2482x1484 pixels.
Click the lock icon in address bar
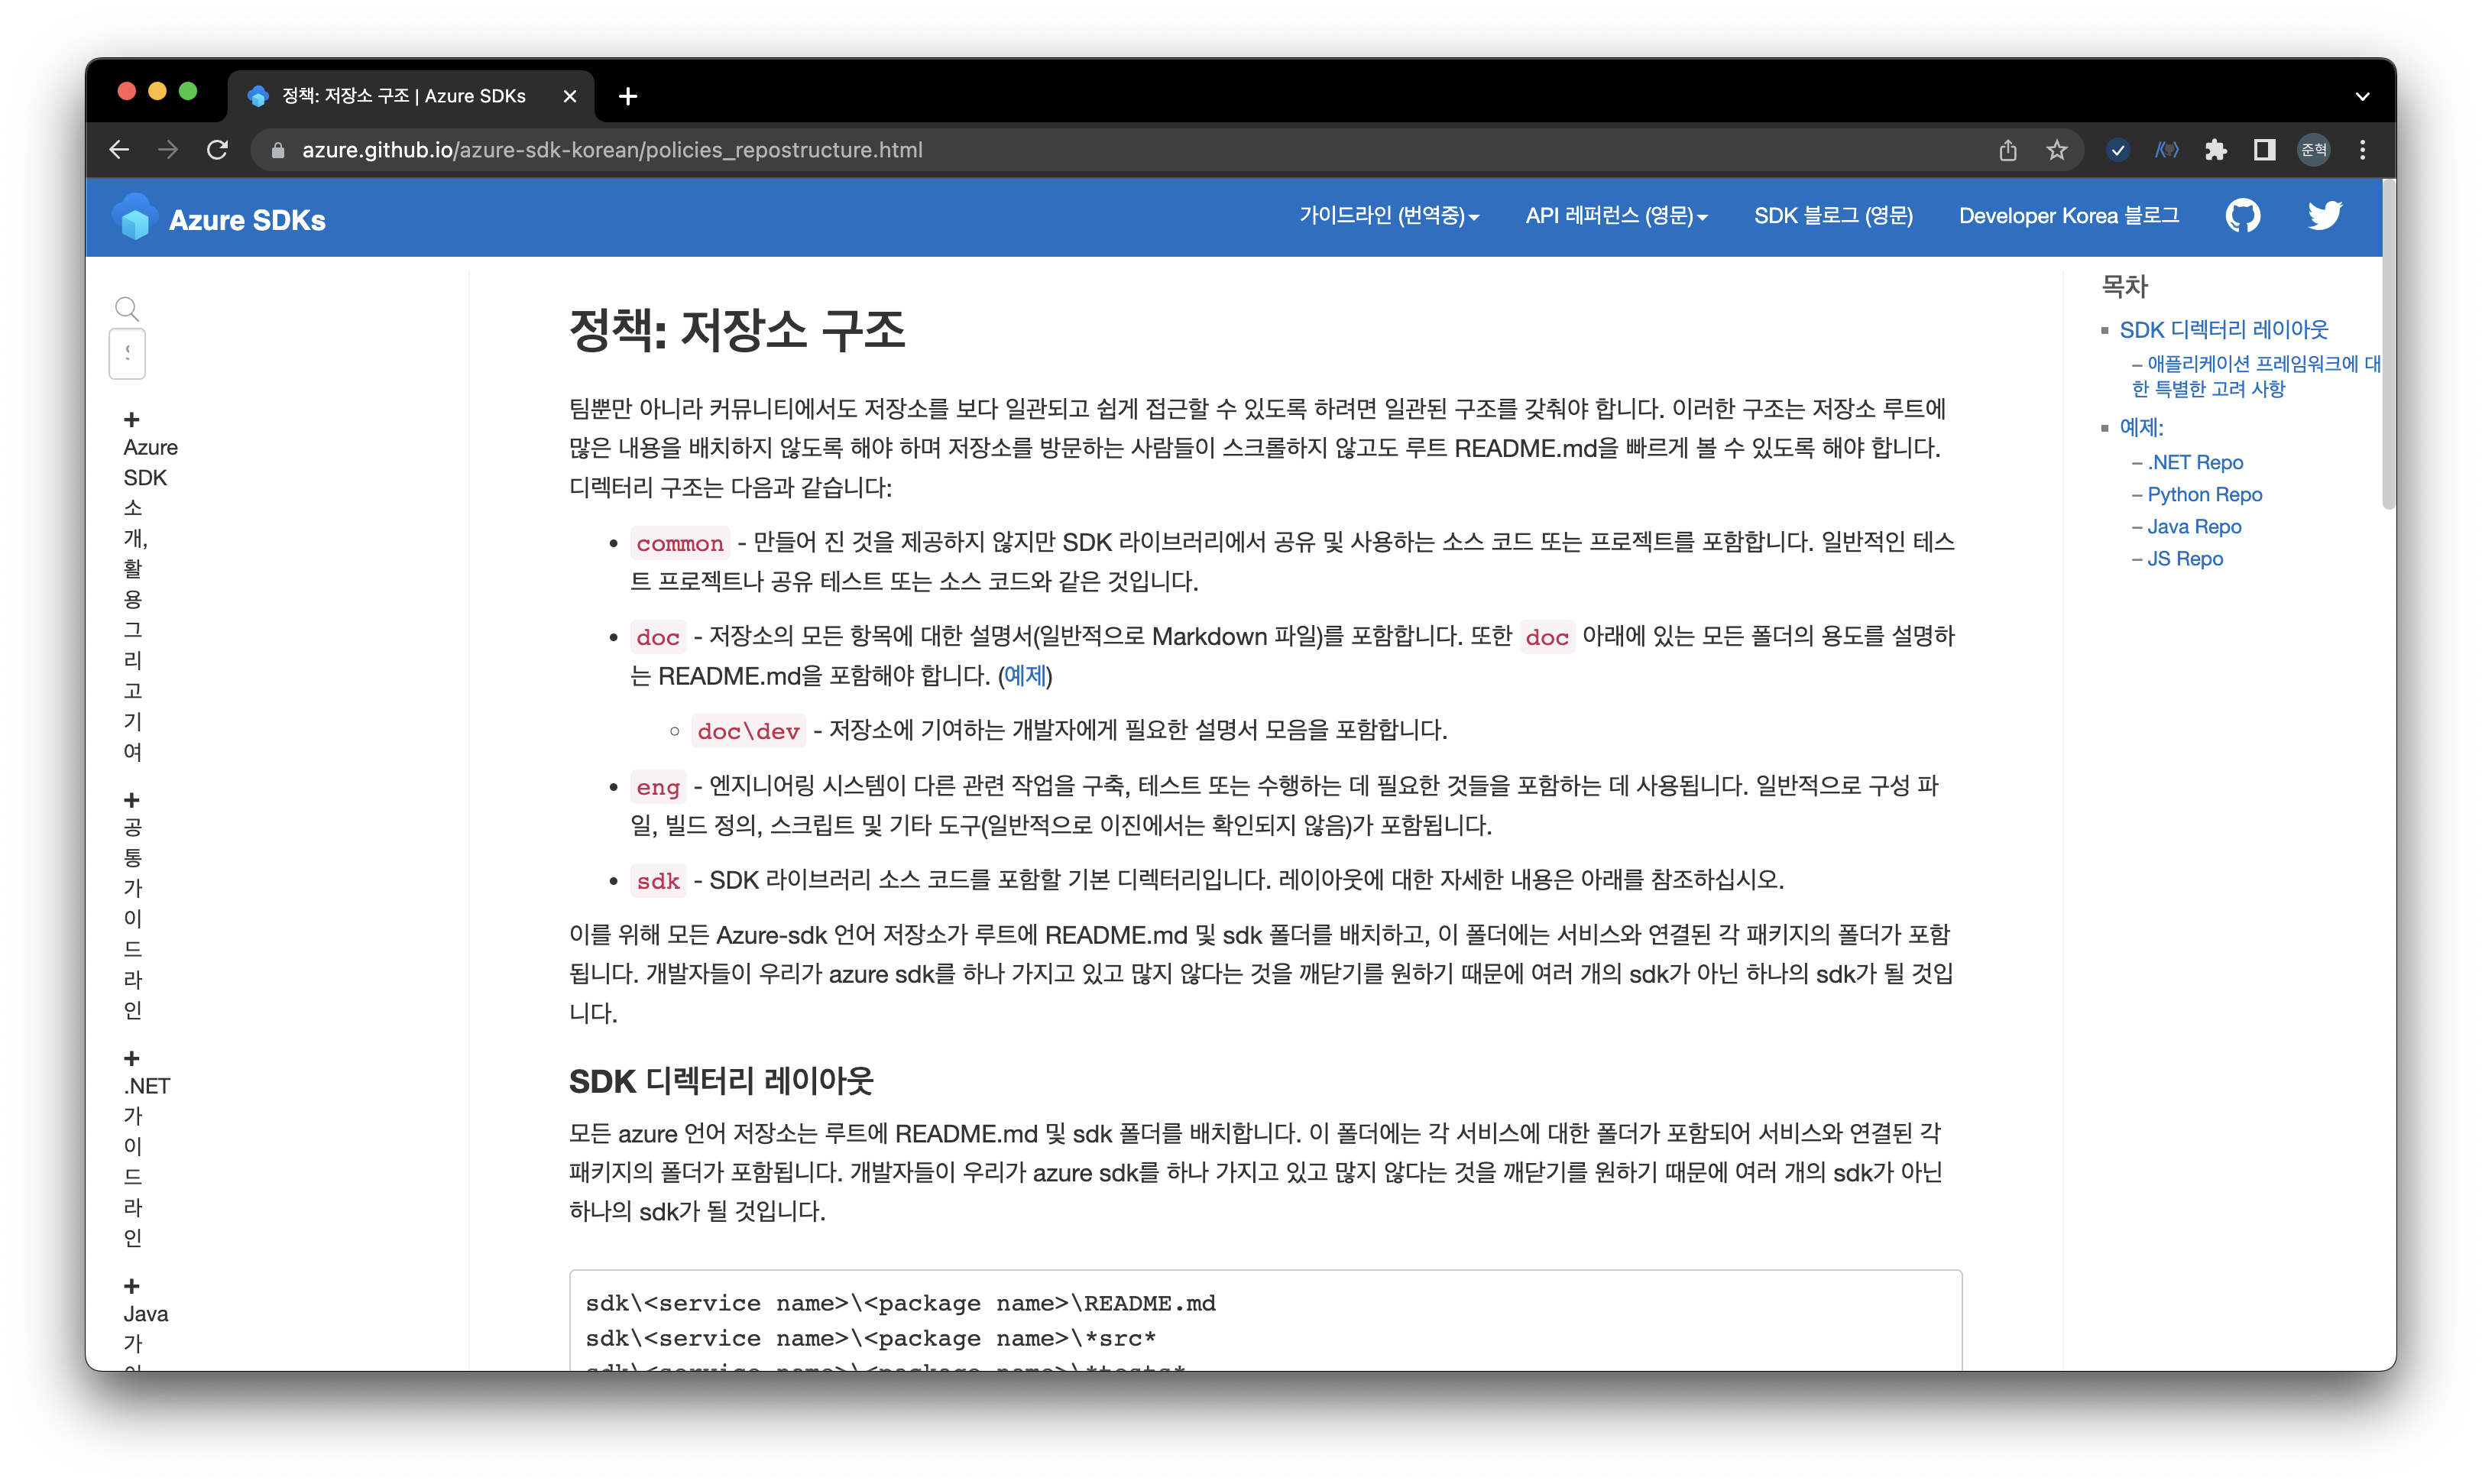click(279, 150)
